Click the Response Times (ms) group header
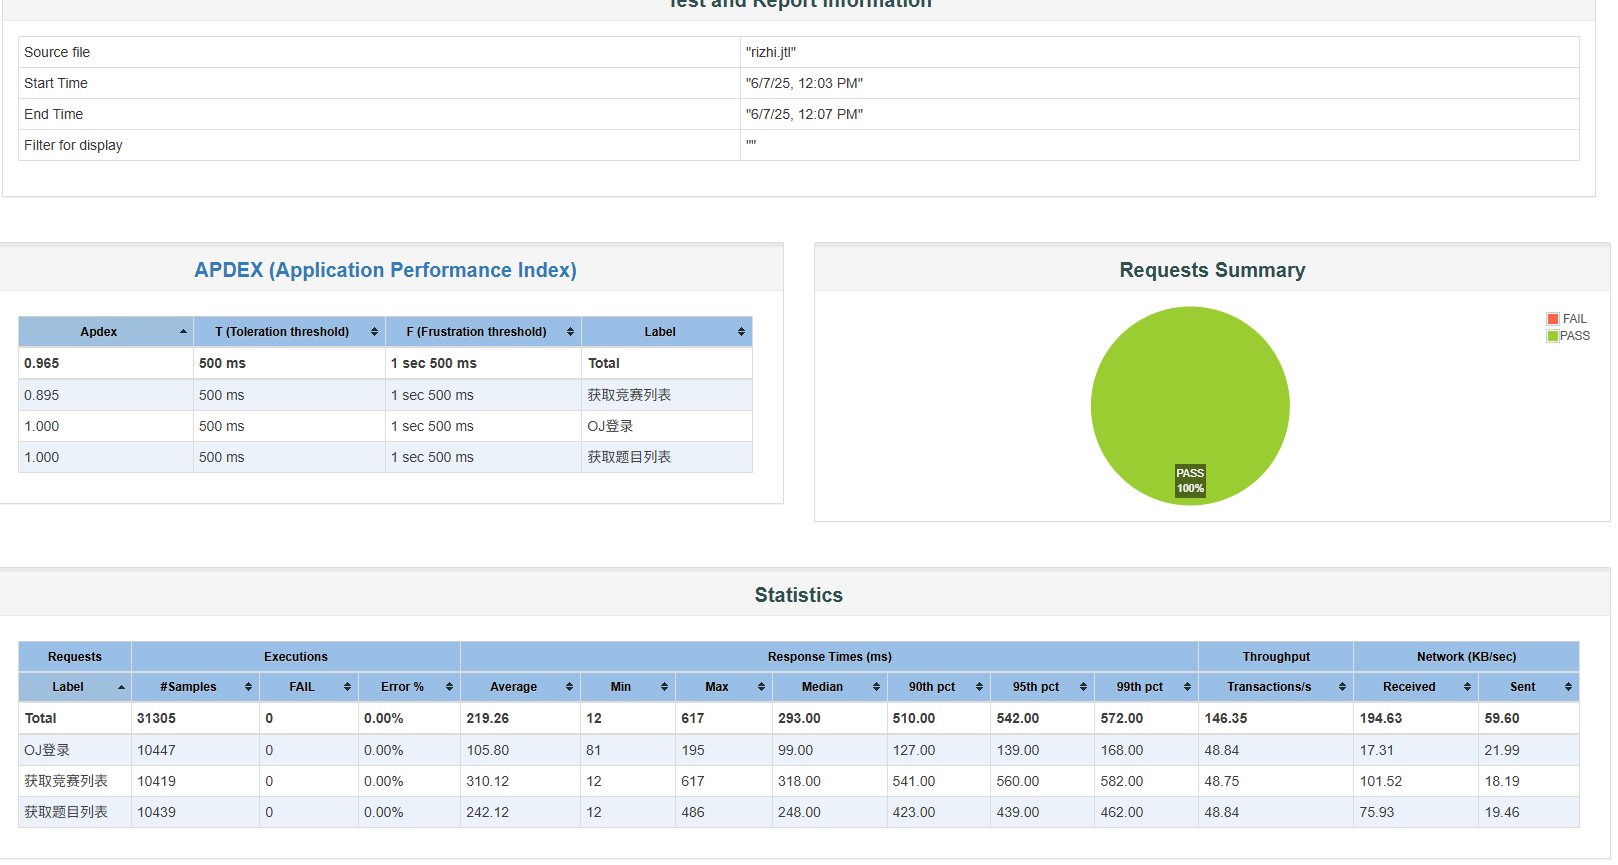 829,657
